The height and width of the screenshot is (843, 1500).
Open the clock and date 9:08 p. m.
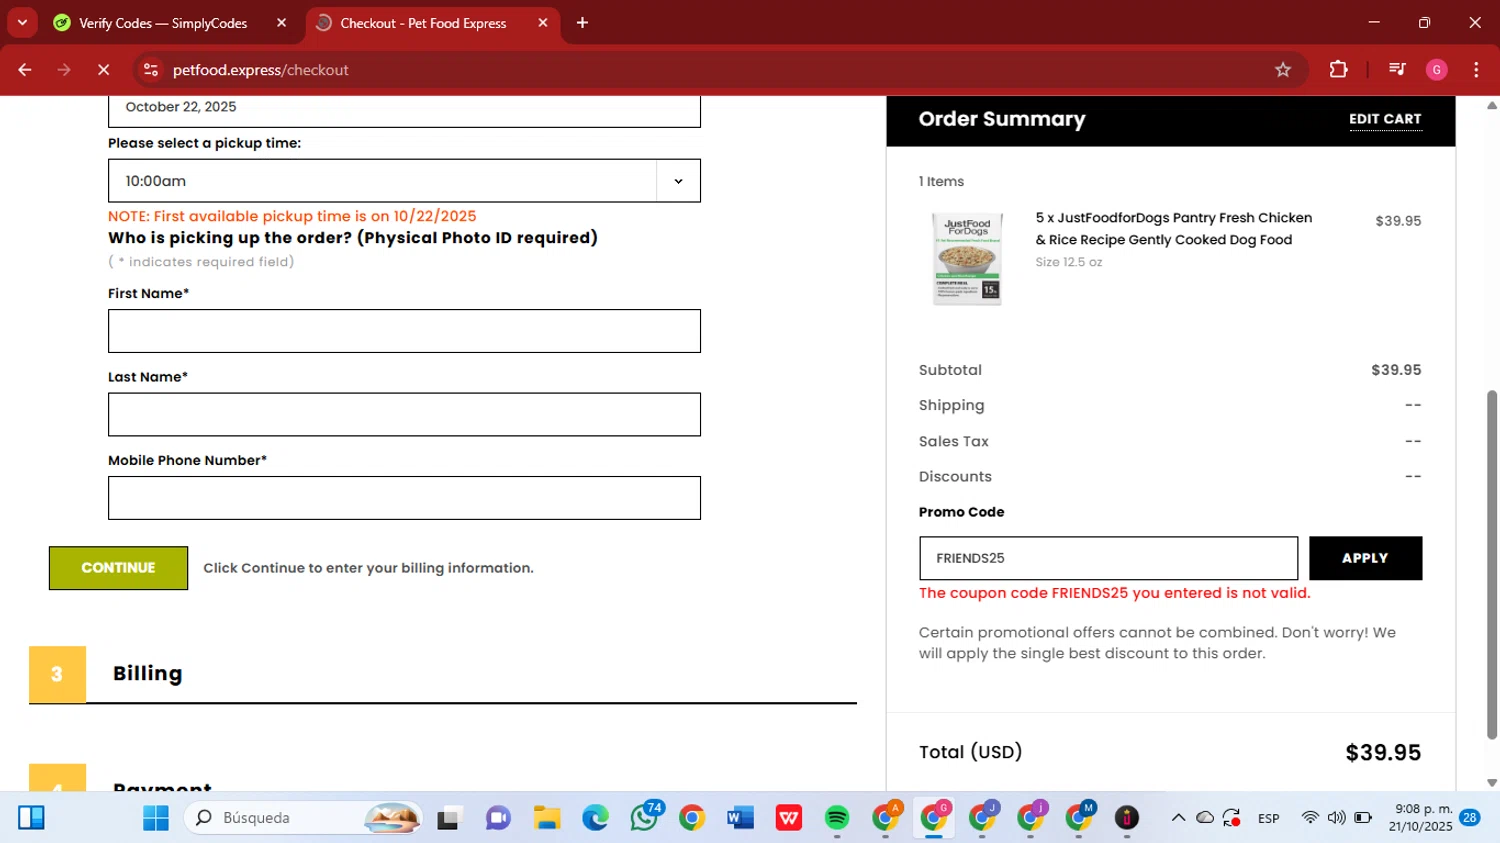(x=1420, y=818)
